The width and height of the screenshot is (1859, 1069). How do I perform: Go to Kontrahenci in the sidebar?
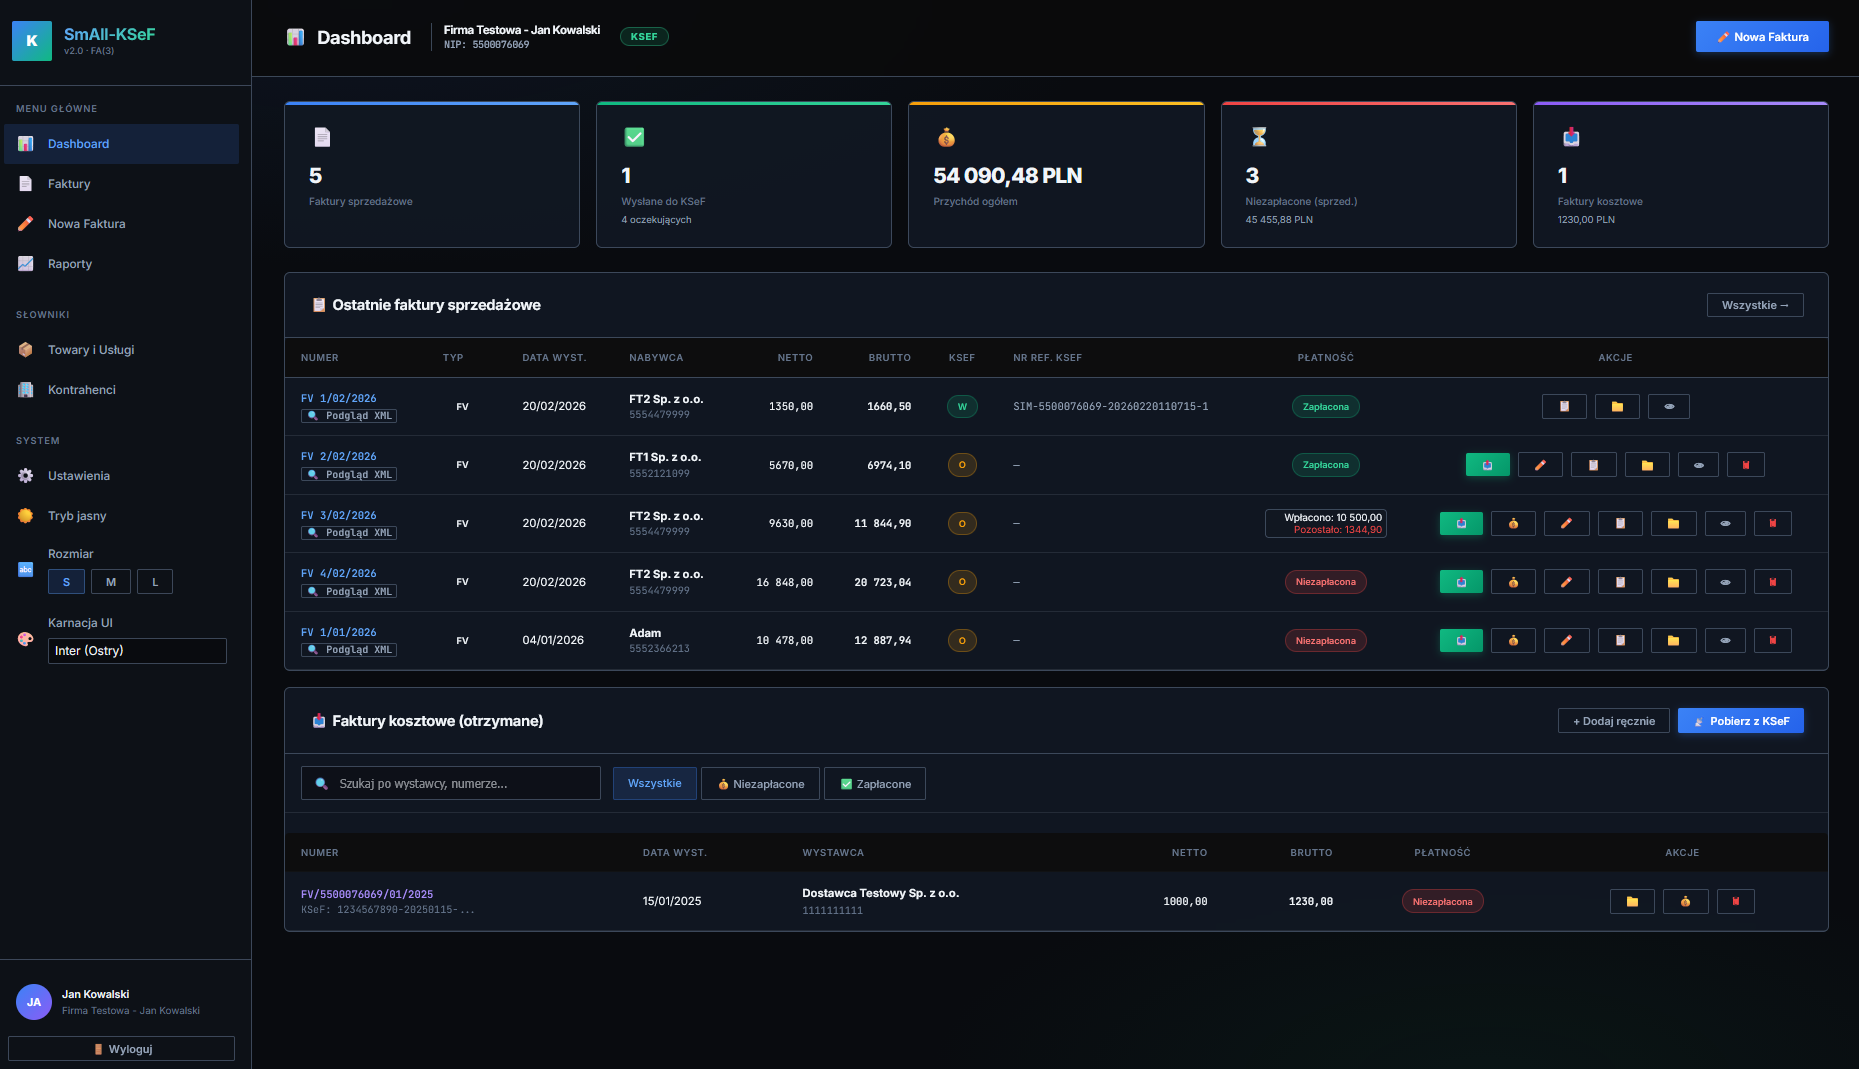coord(82,390)
